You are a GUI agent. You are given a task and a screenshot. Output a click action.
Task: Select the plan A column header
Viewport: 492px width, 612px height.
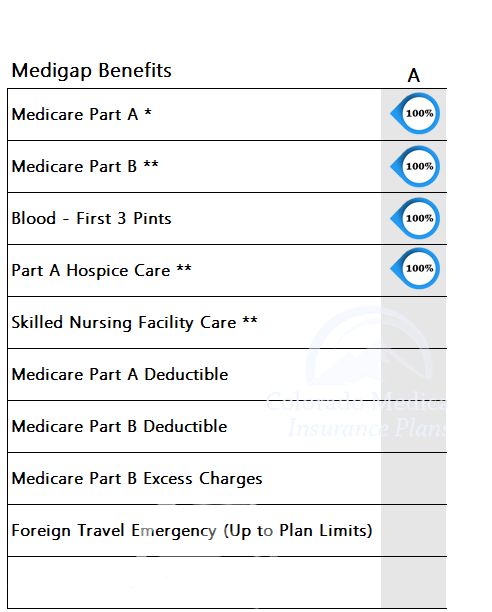tap(414, 75)
